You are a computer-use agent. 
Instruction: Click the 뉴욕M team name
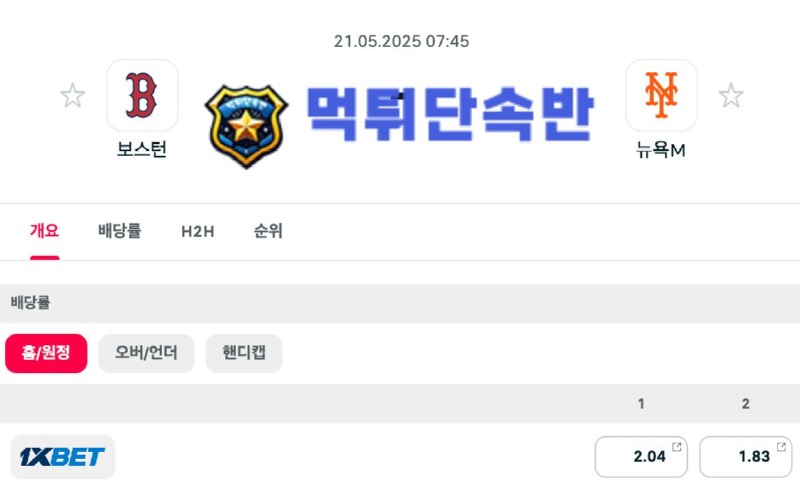(x=661, y=150)
